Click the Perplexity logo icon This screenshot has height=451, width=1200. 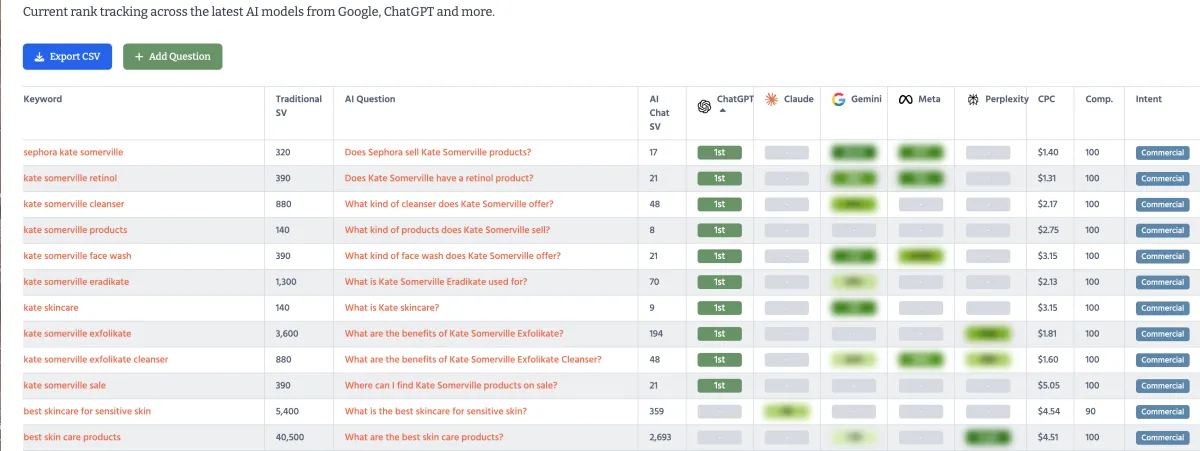click(x=973, y=99)
